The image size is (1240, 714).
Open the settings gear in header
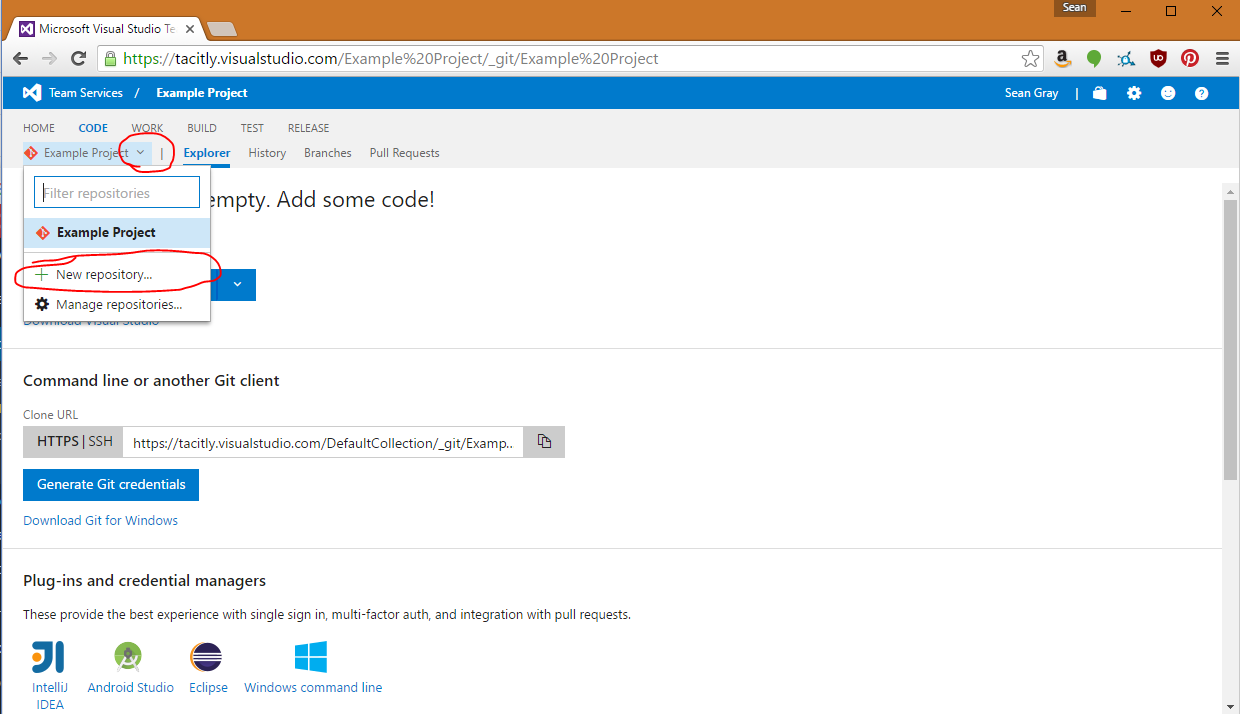(x=1134, y=93)
